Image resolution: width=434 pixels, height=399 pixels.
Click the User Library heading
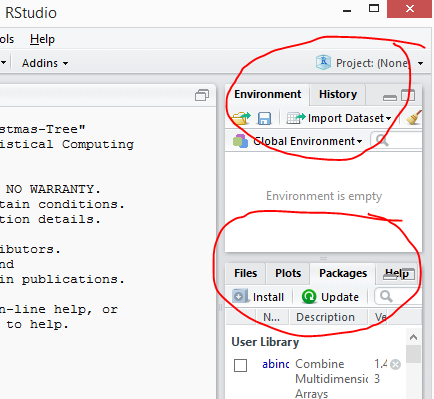[265, 342]
